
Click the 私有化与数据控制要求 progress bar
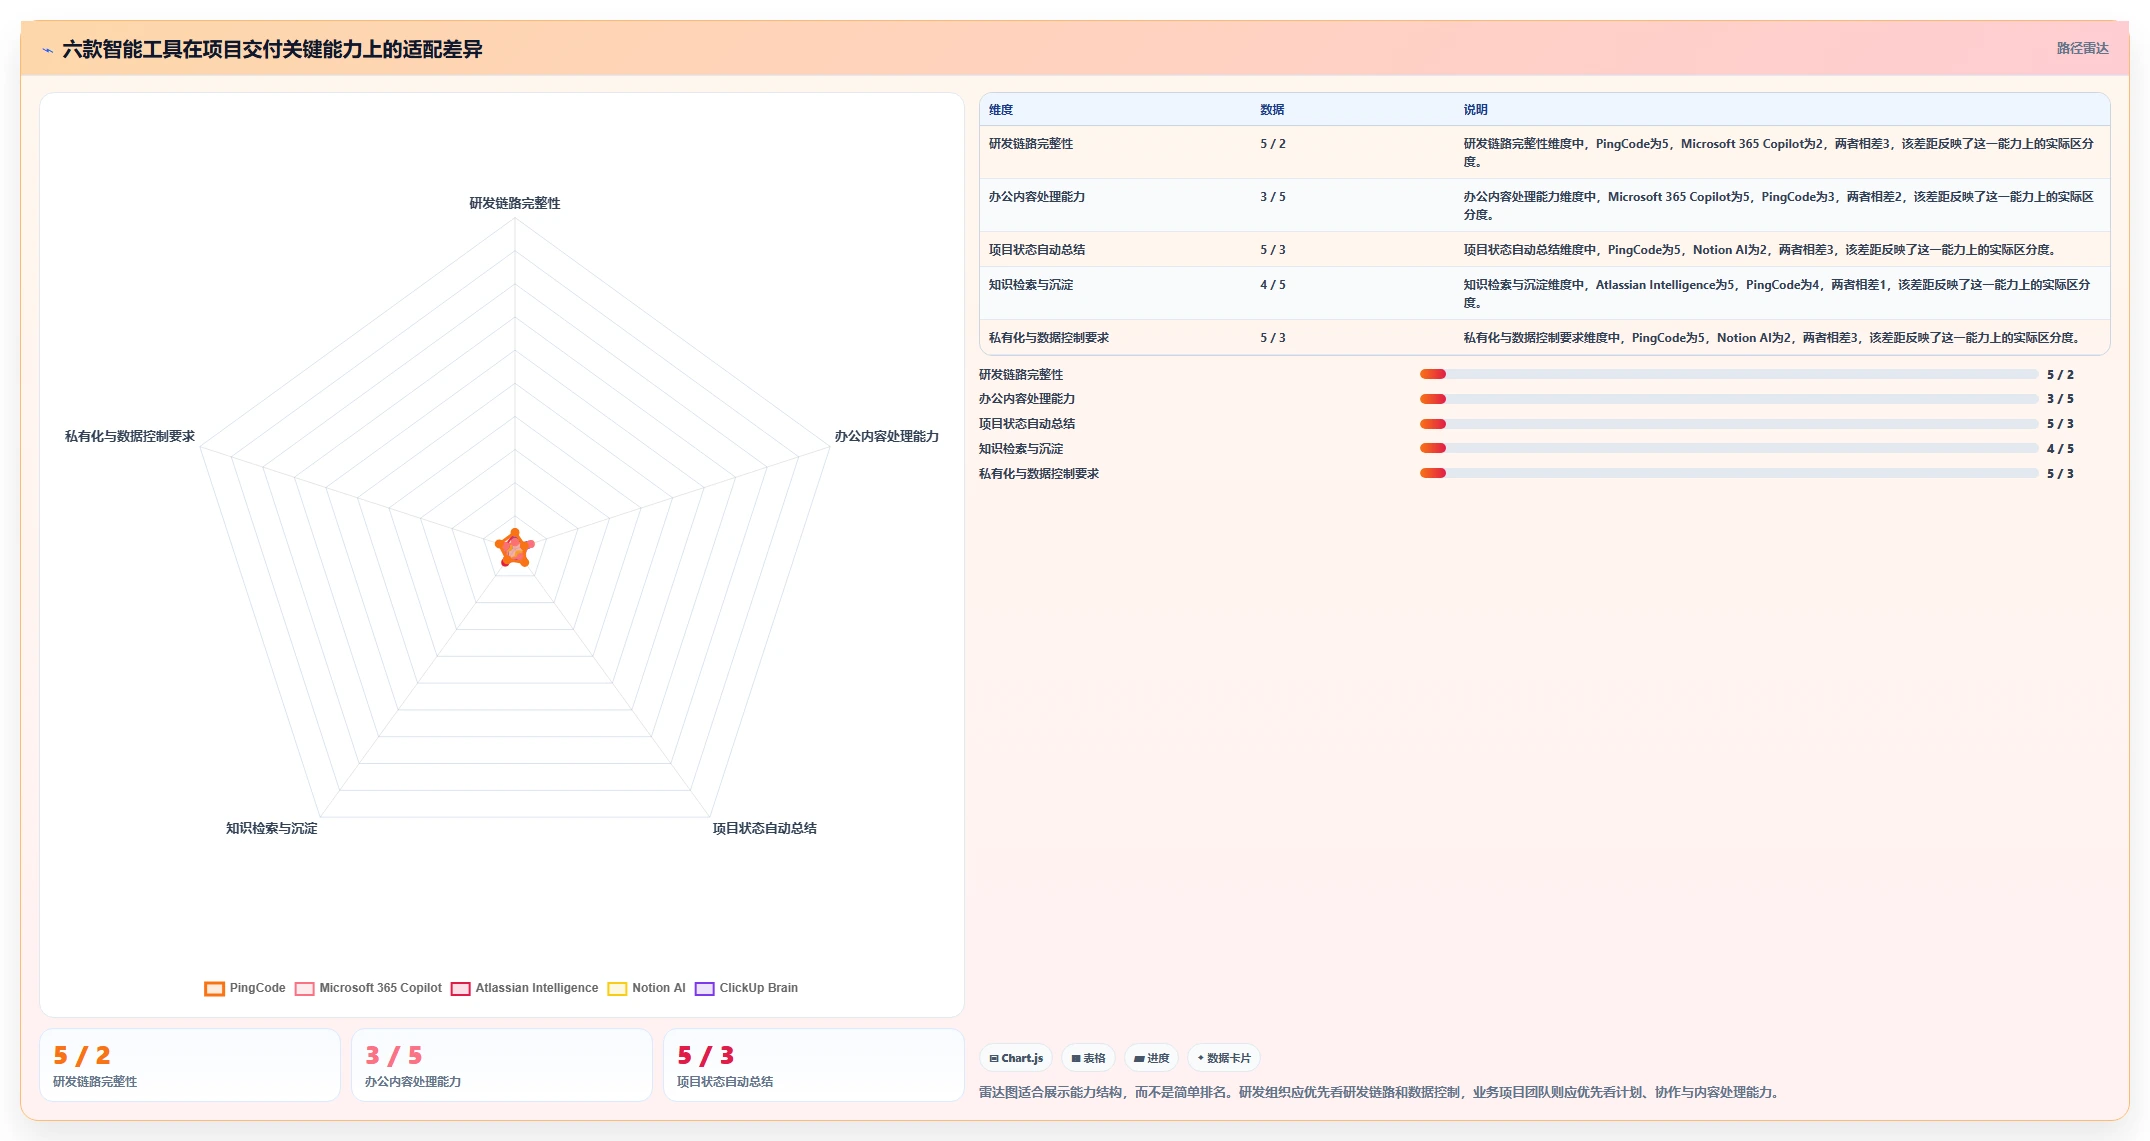click(x=1728, y=473)
